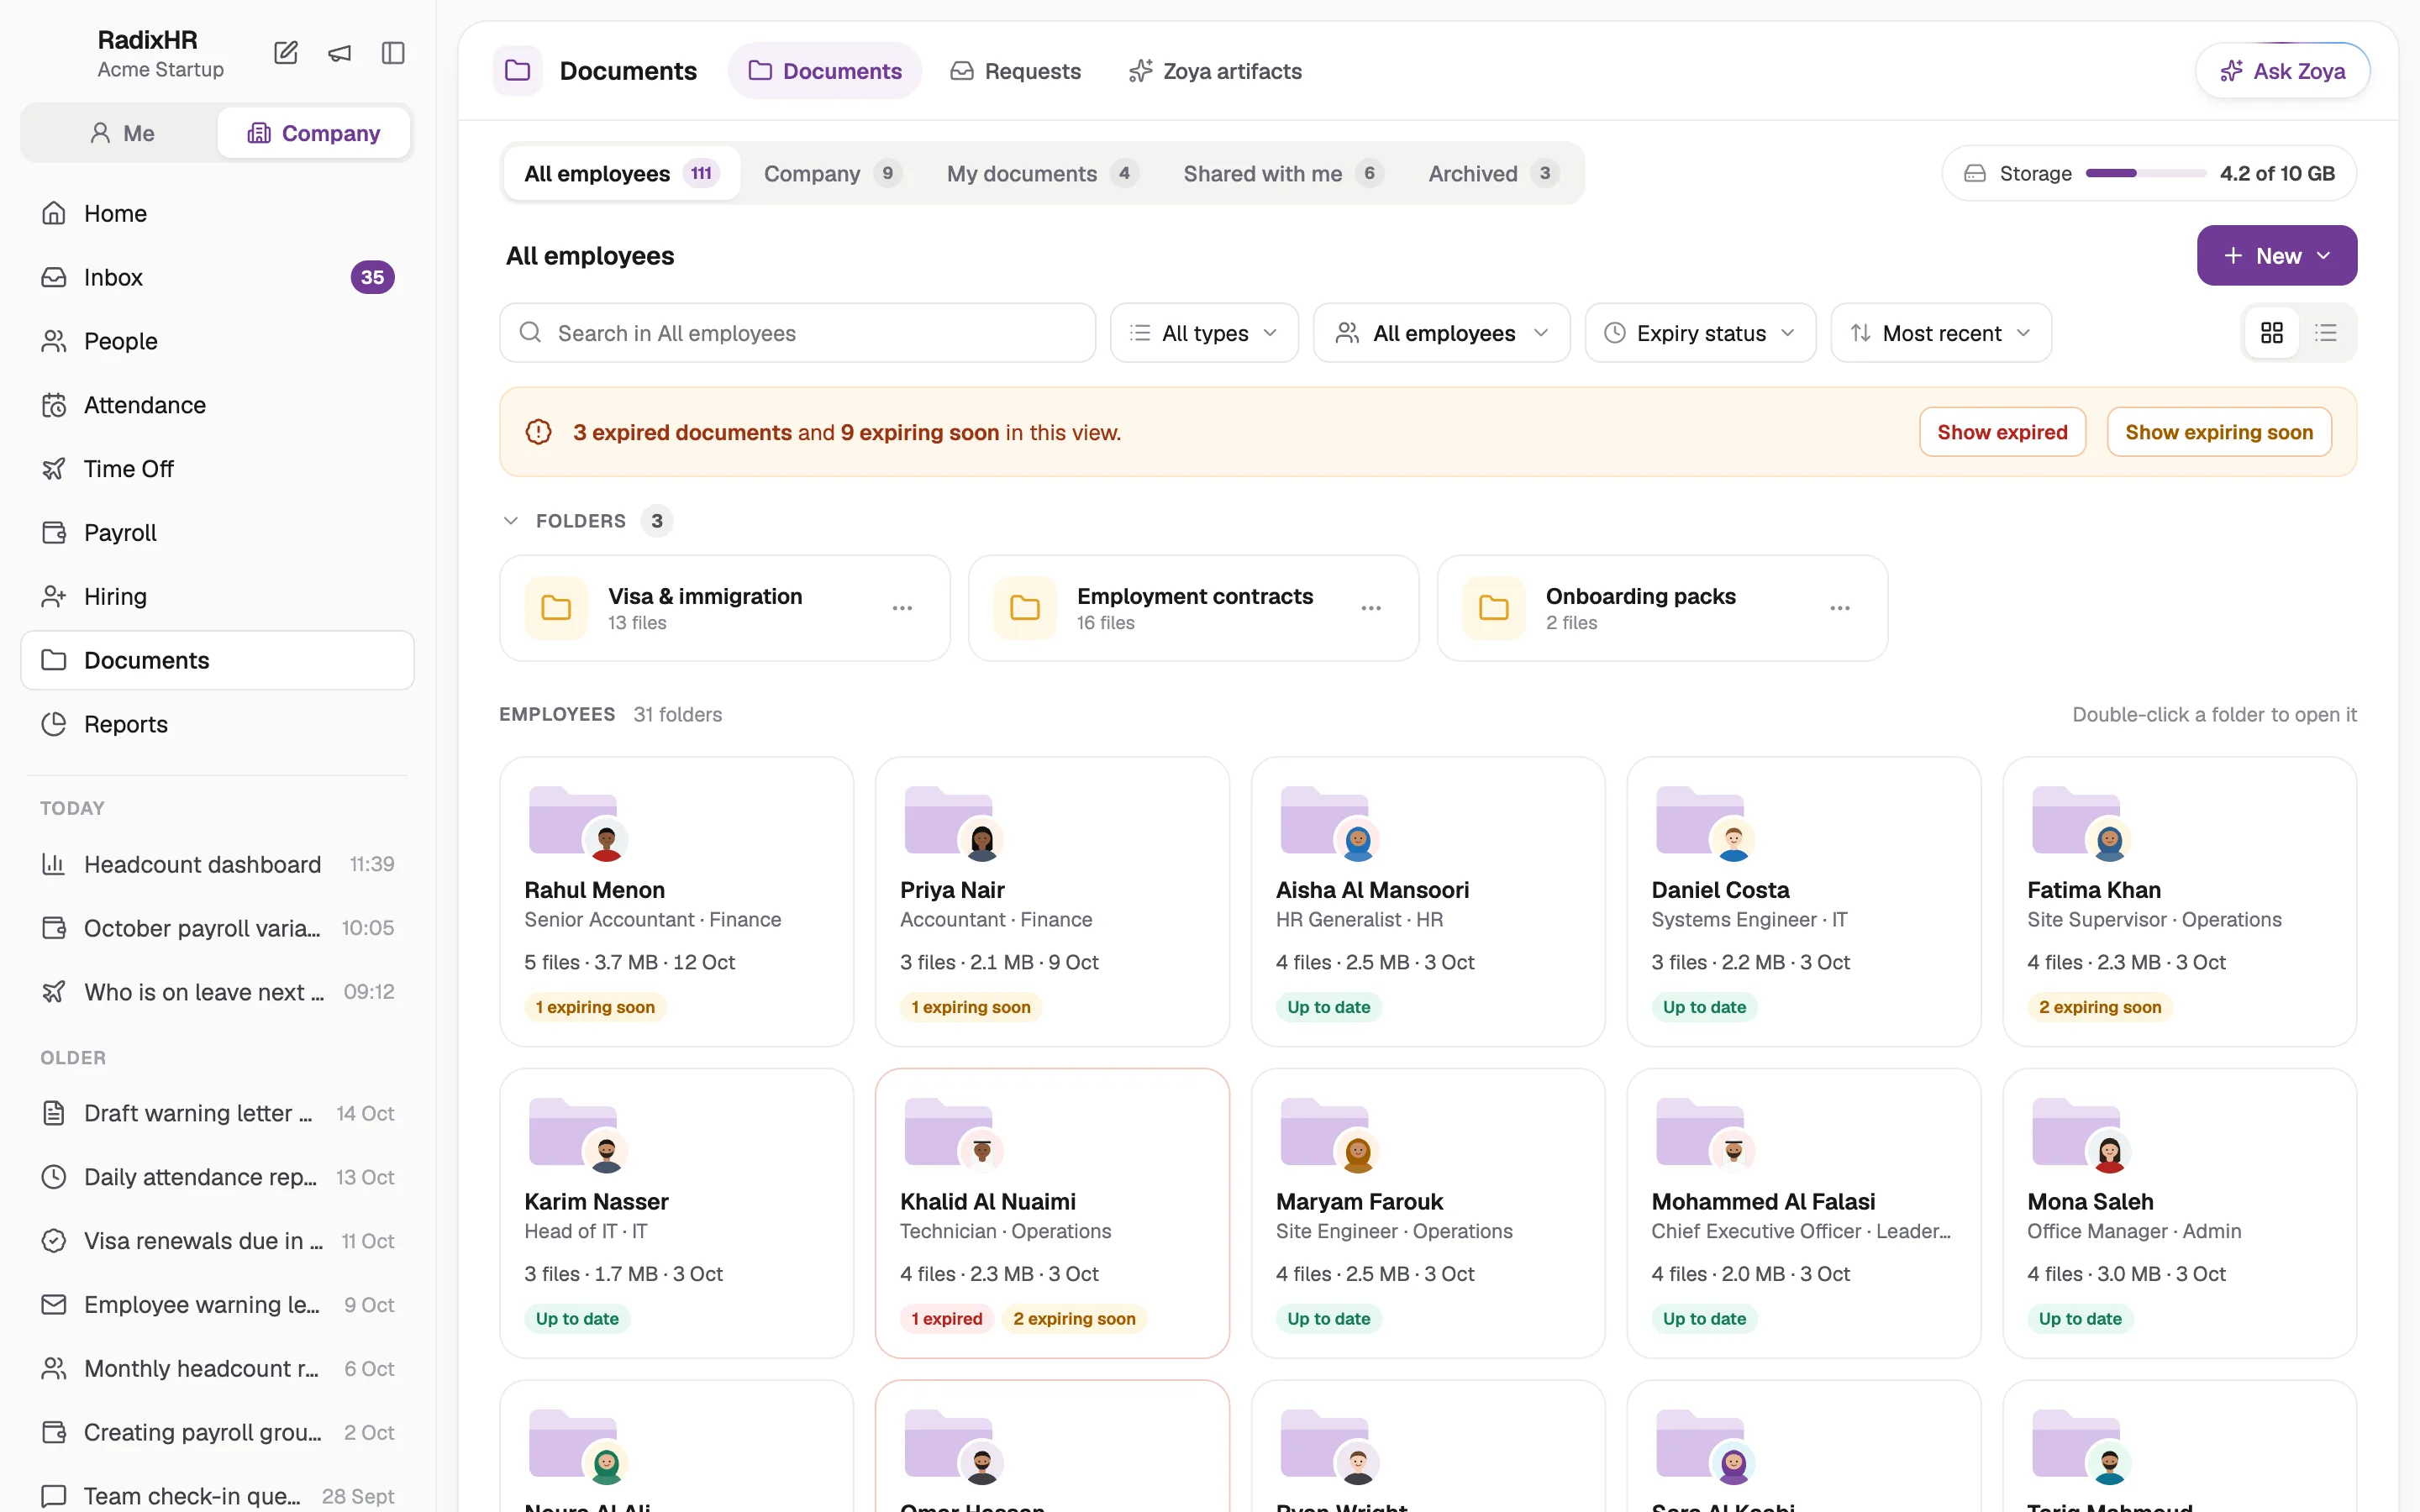Click the Search in All employees field
This screenshot has width=2420, height=1512.
tap(797, 333)
